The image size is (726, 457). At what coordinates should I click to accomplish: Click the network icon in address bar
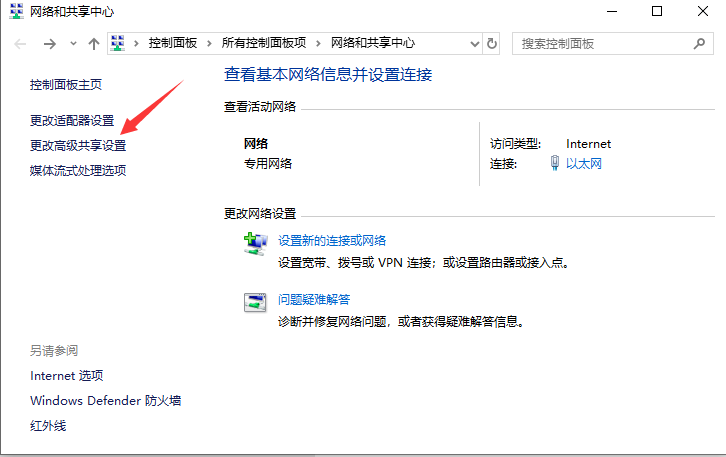119,44
